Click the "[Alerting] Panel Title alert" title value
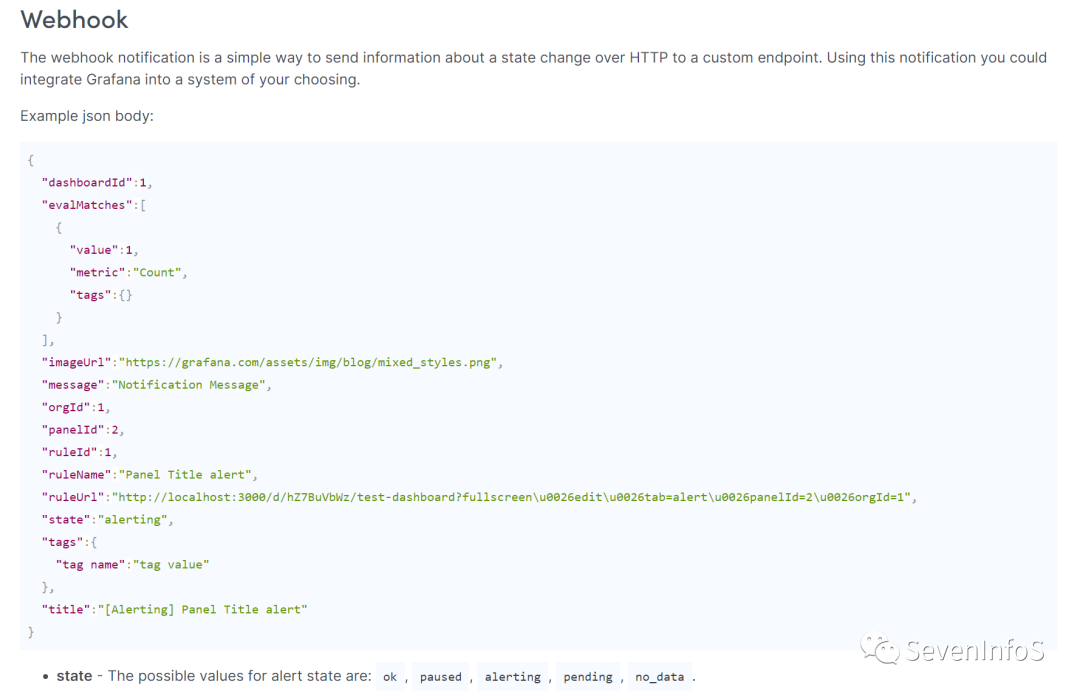Viewport: 1080px width, 696px height. tap(201, 609)
